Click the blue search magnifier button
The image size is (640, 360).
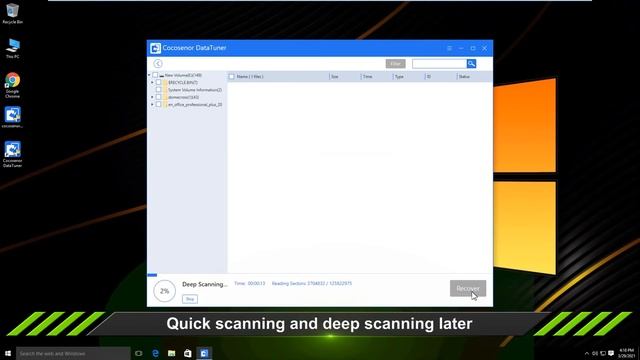pyautogui.click(x=471, y=64)
